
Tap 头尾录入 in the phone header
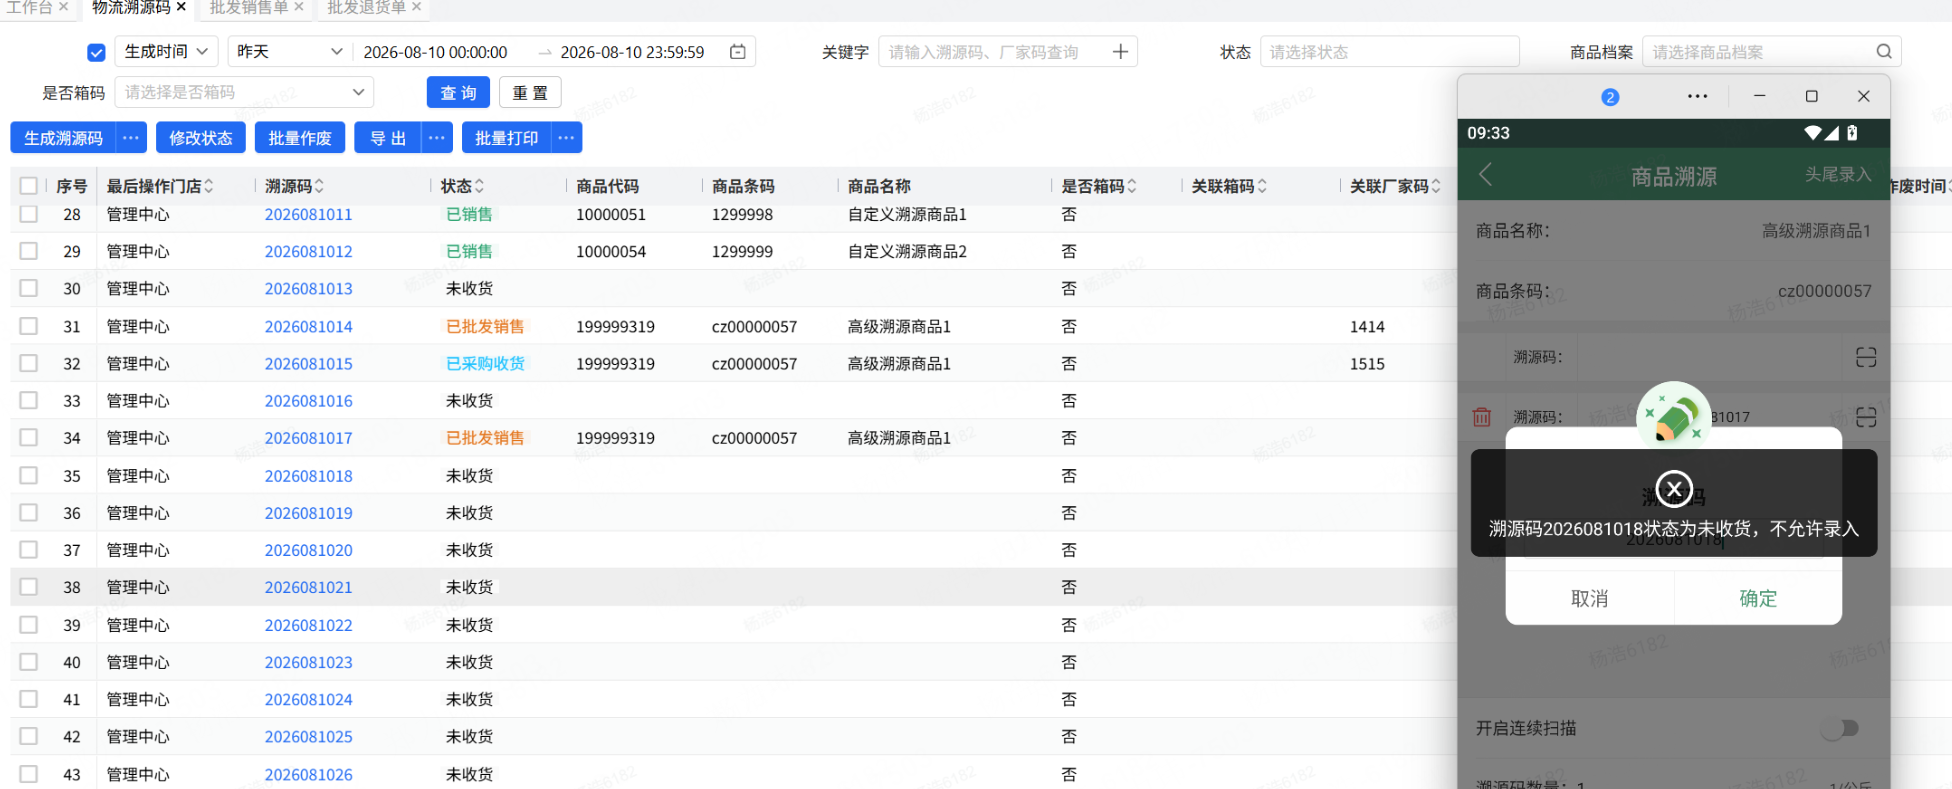point(1838,174)
